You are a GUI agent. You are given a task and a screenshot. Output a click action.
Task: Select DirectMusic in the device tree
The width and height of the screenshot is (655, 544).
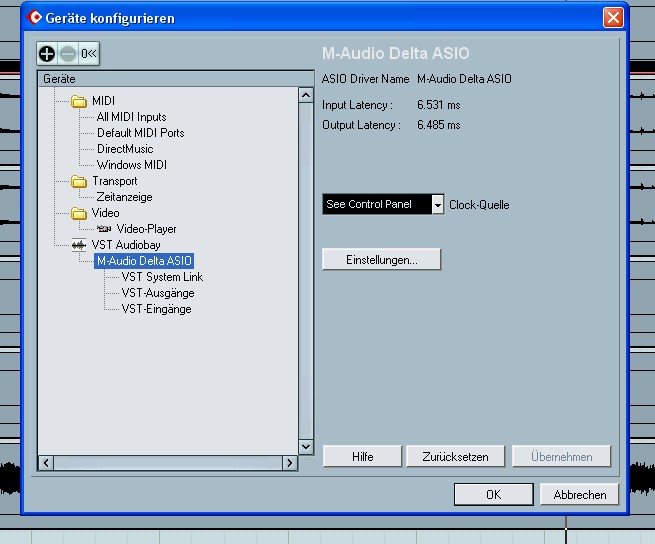tap(125, 149)
